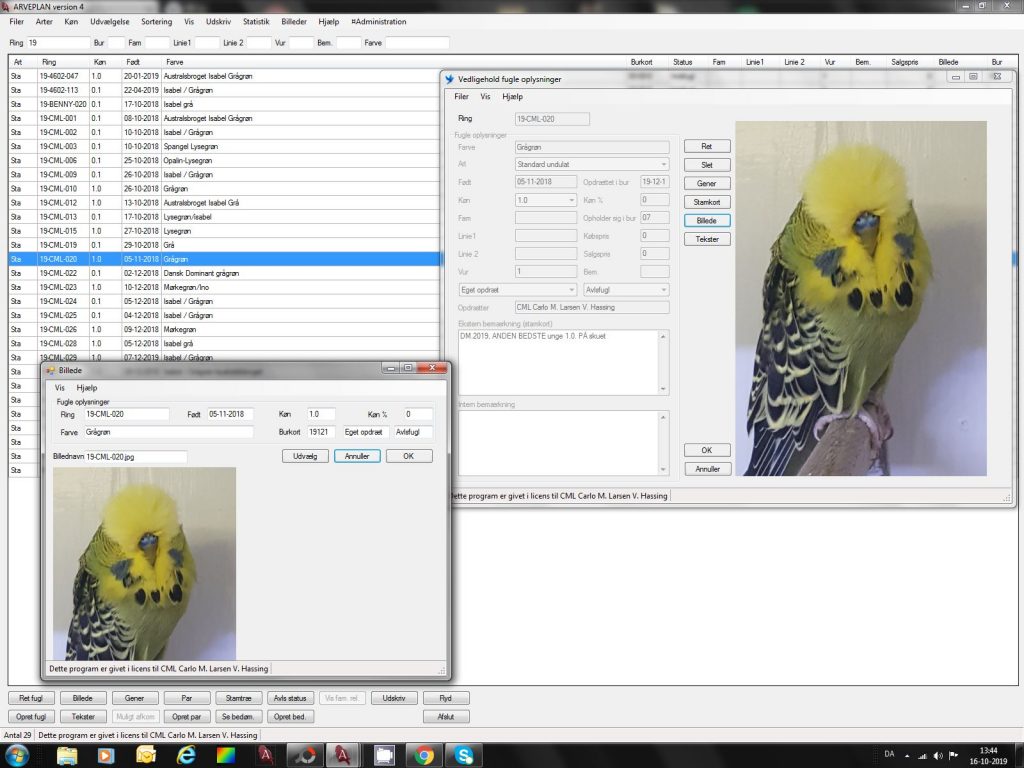The height and width of the screenshot is (768, 1024).
Task: Click the Vedligehold fugle oplysninger window icon
Action: pyautogui.click(x=449, y=79)
